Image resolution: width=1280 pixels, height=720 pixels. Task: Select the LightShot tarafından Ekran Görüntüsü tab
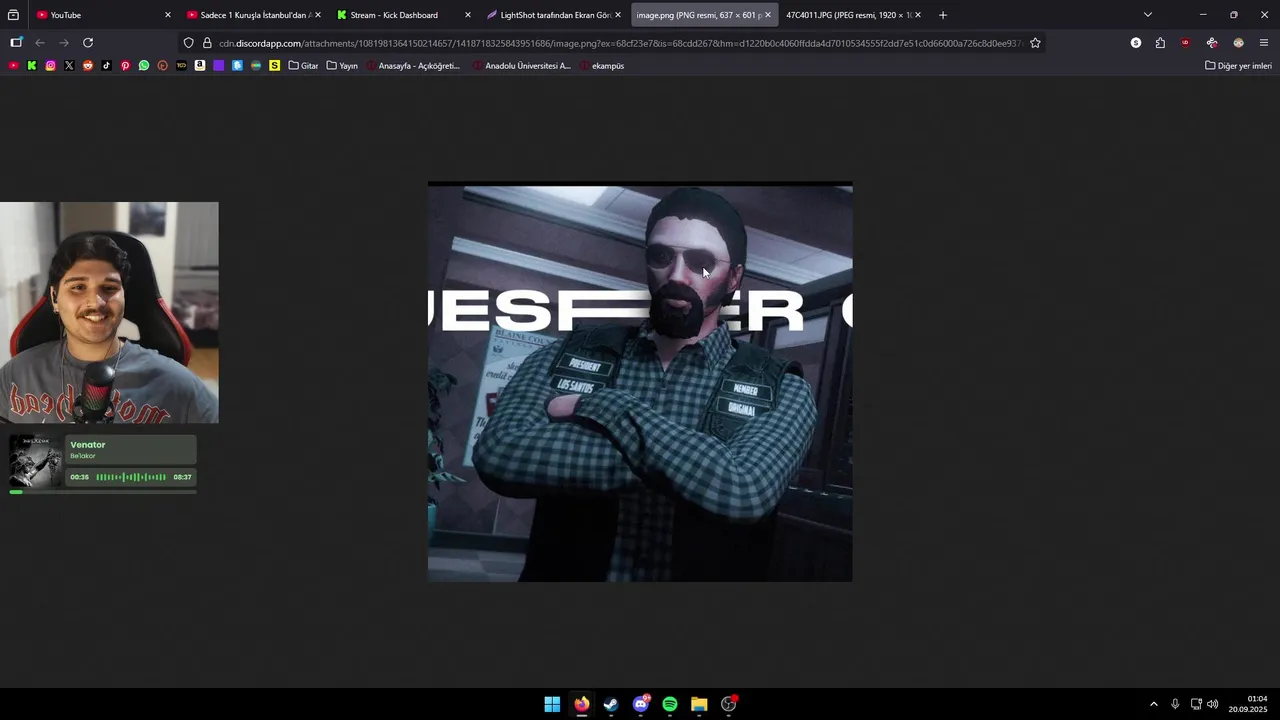(553, 15)
